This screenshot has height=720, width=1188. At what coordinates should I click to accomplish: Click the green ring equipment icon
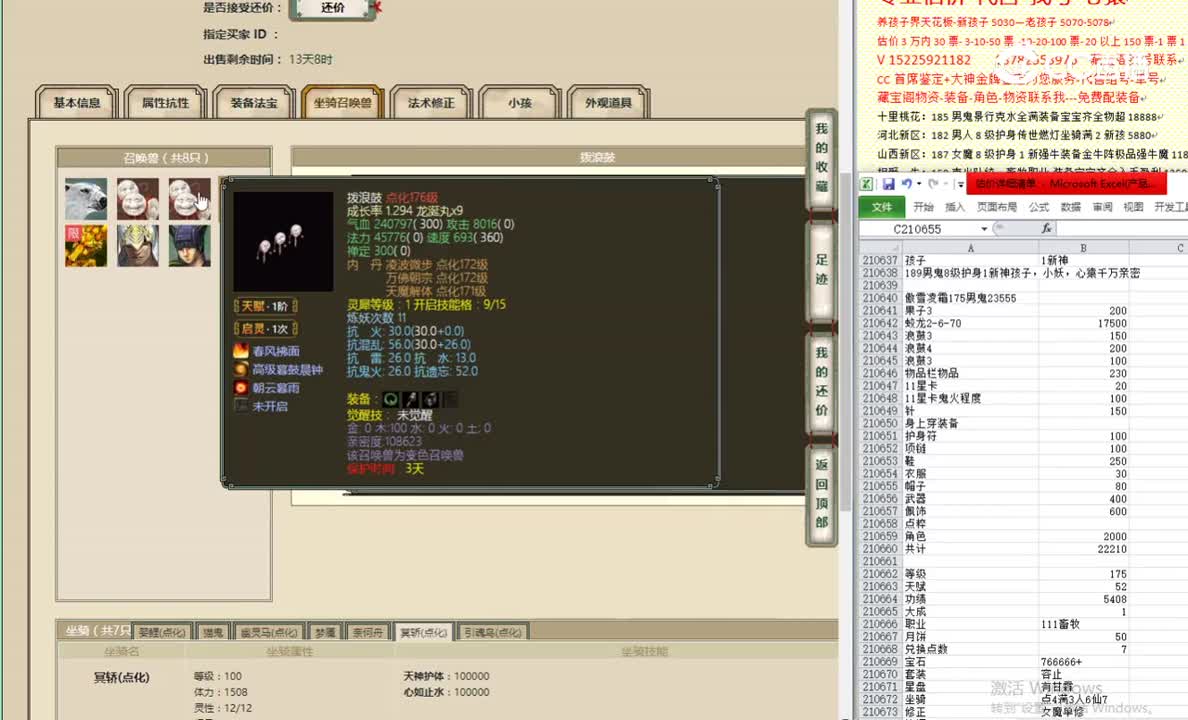pos(391,399)
